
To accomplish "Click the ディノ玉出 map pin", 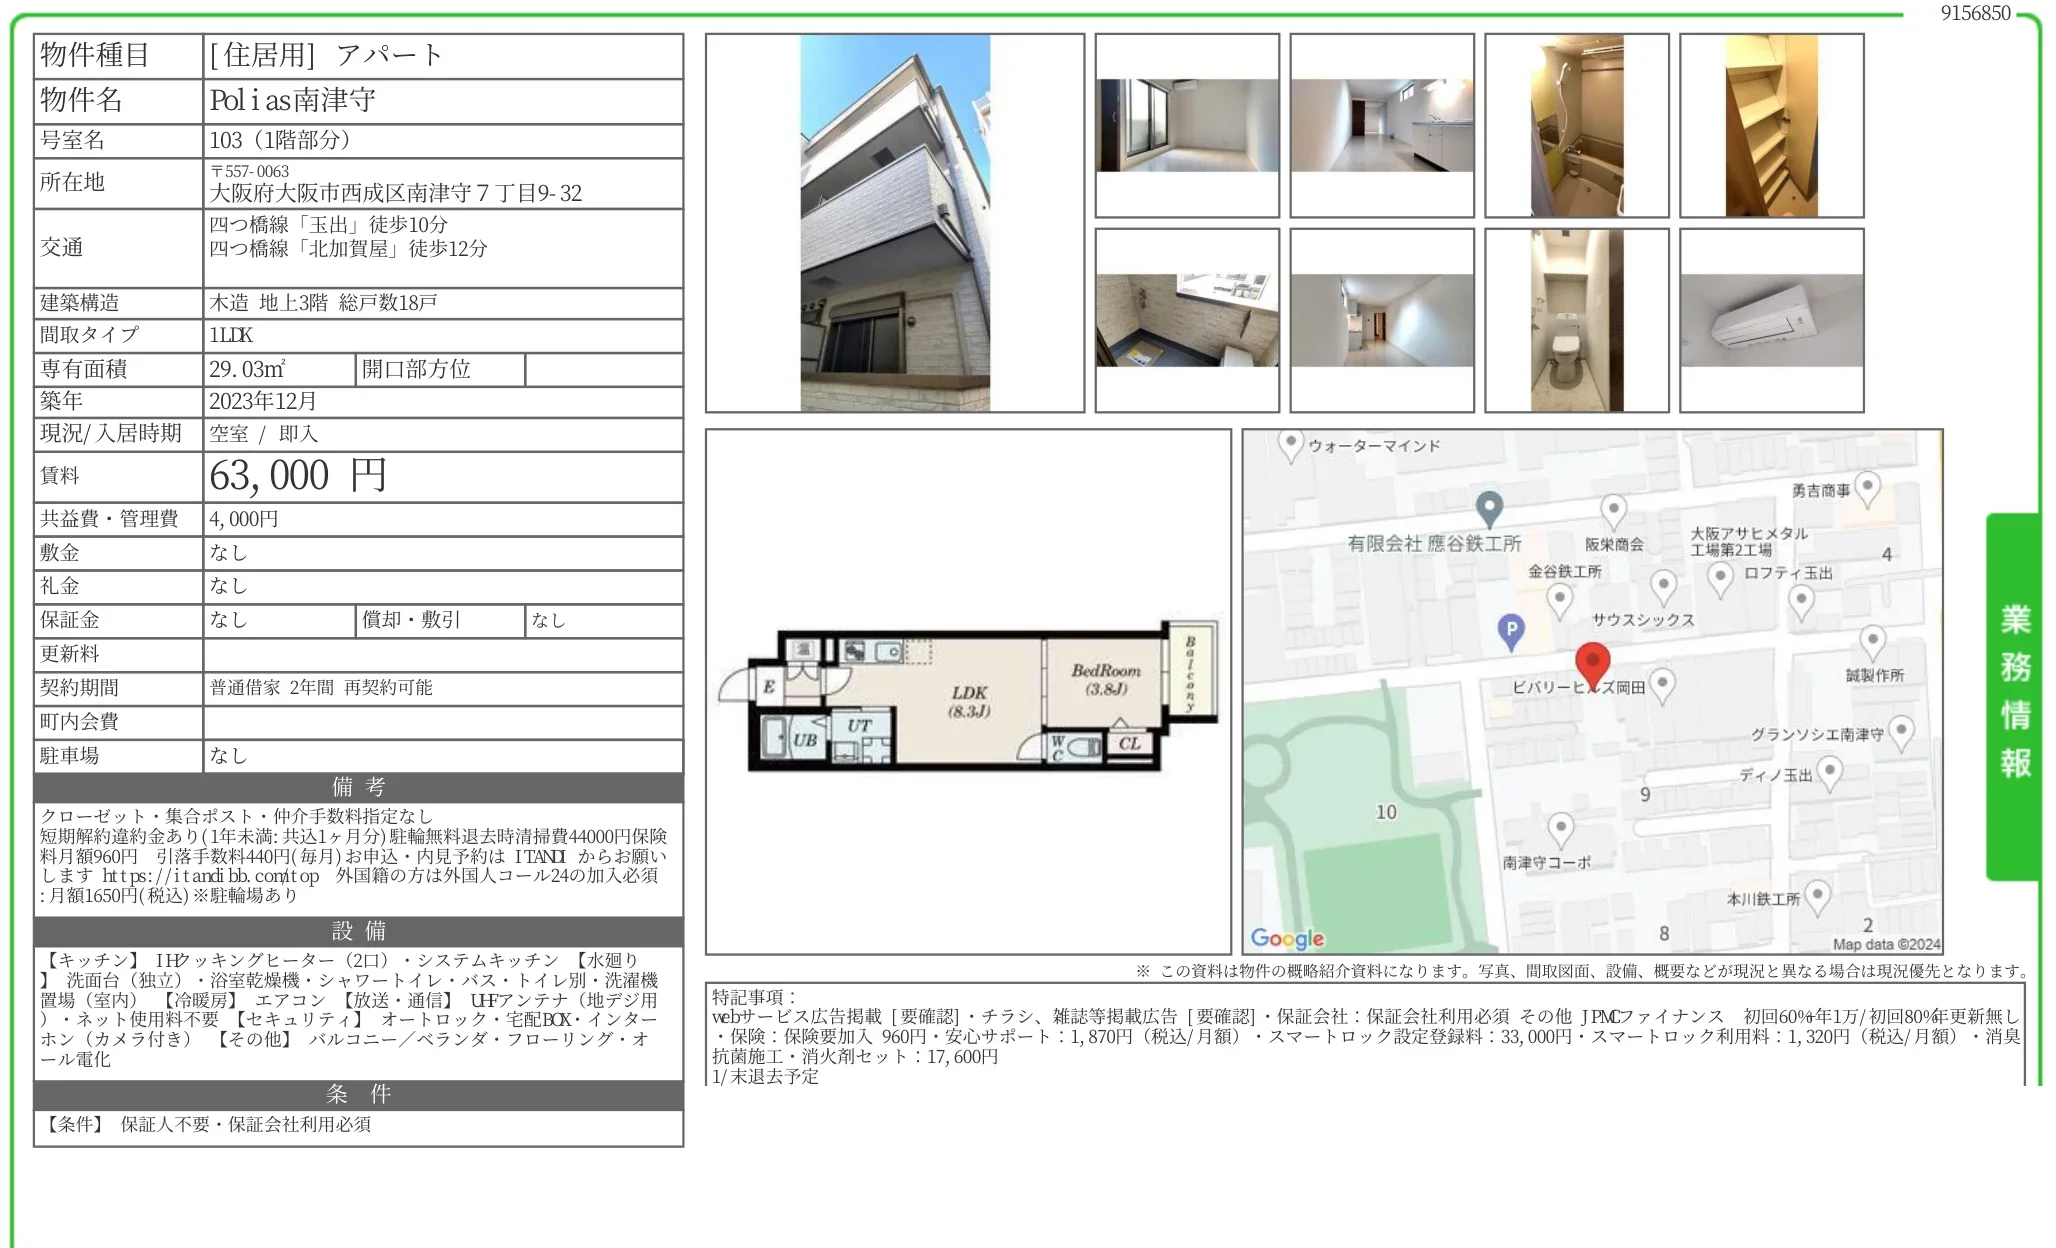I will tap(1829, 771).
